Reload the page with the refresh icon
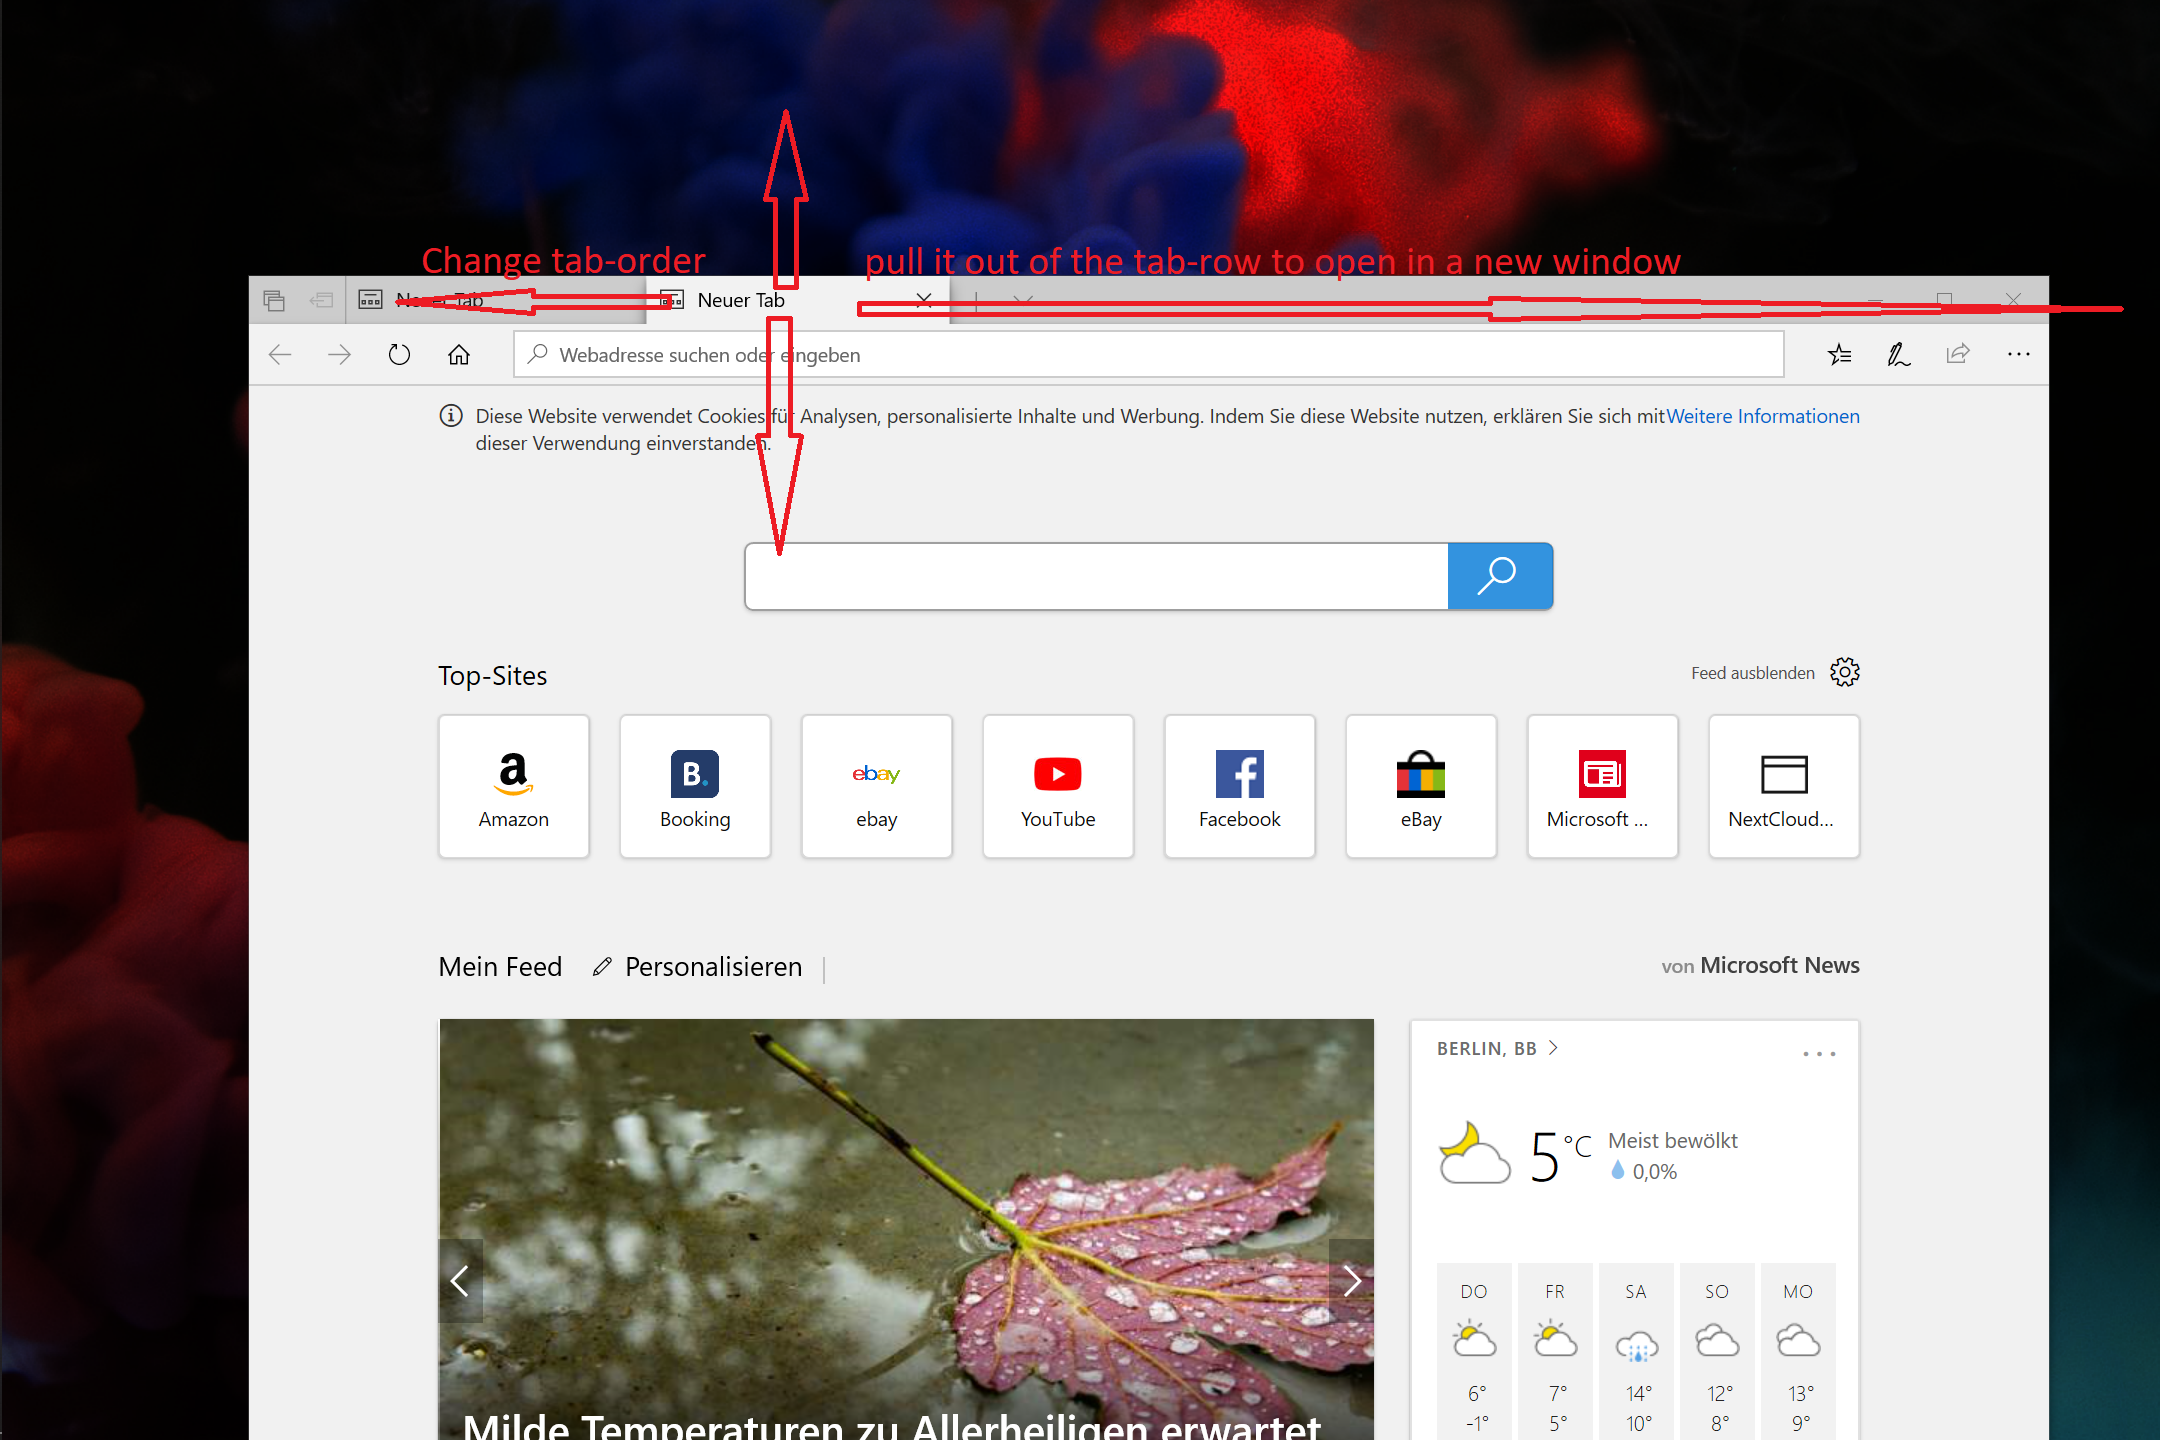 coord(399,354)
